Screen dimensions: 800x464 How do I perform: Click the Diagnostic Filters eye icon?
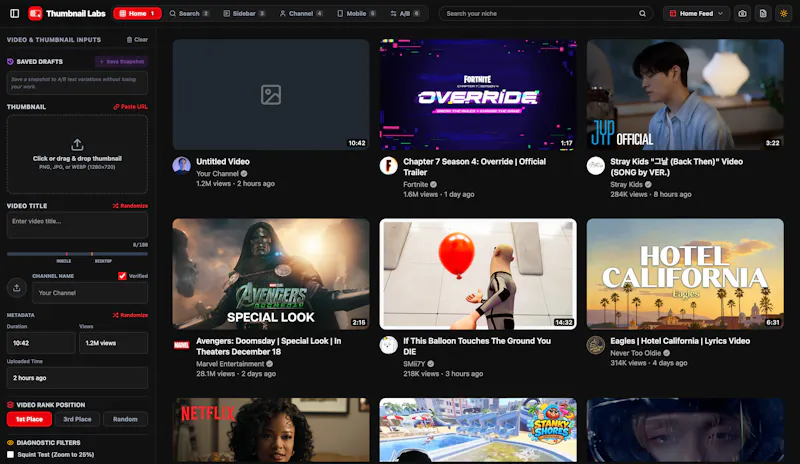10,443
